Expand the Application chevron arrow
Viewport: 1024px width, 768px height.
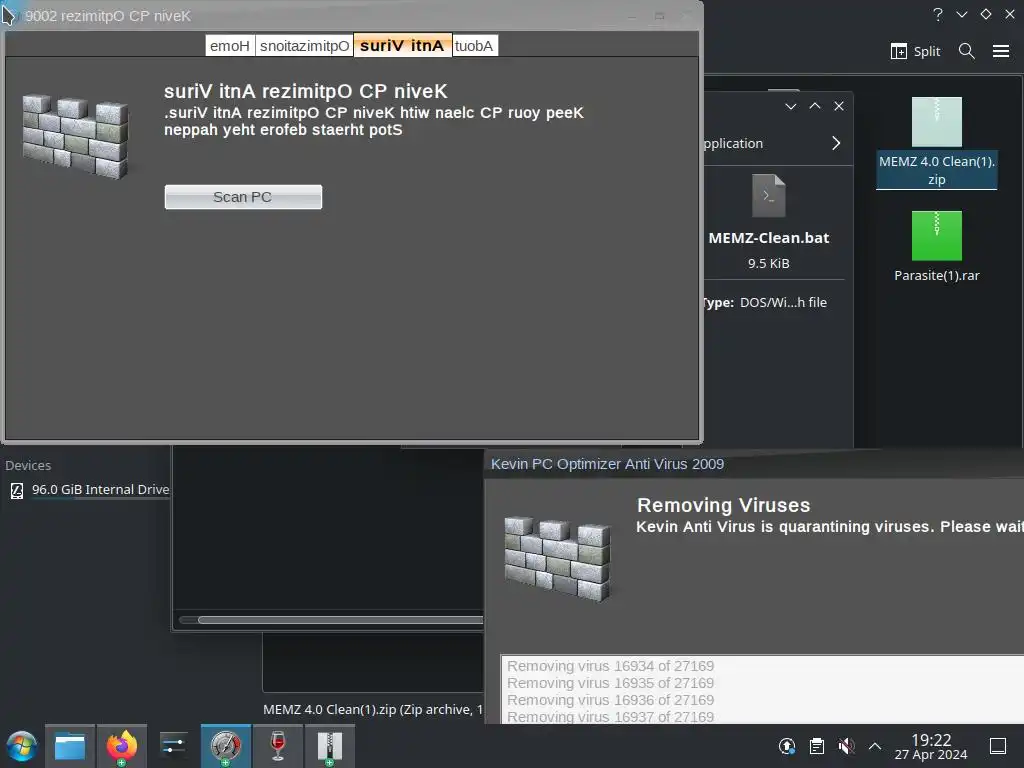pyautogui.click(x=836, y=143)
